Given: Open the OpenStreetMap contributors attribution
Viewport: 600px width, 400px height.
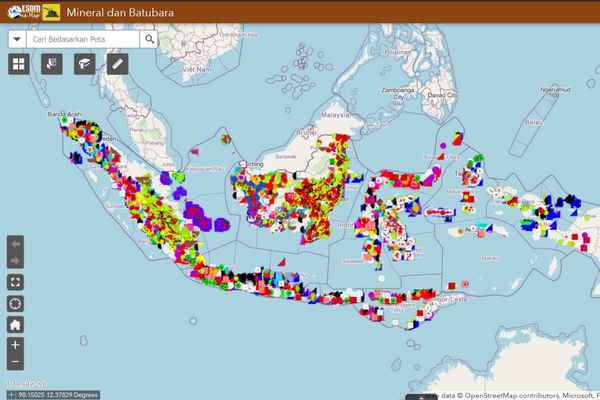Looking at the screenshot, I should pos(505,394).
